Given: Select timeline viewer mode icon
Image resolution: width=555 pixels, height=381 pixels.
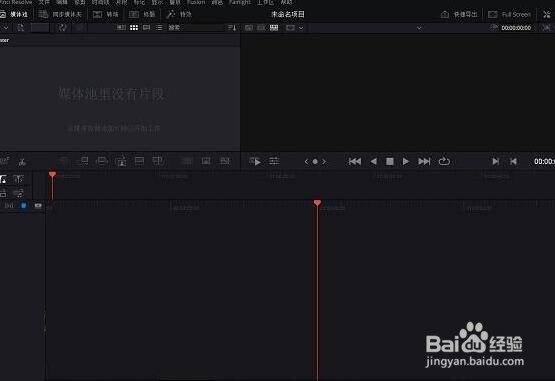Looking at the screenshot, I should pos(274,28).
